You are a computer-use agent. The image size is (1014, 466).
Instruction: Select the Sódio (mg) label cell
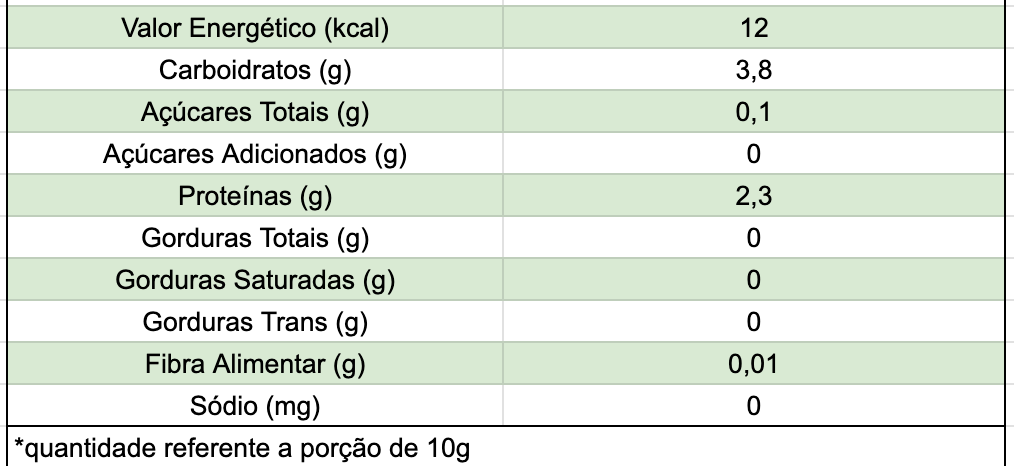[x=254, y=407]
